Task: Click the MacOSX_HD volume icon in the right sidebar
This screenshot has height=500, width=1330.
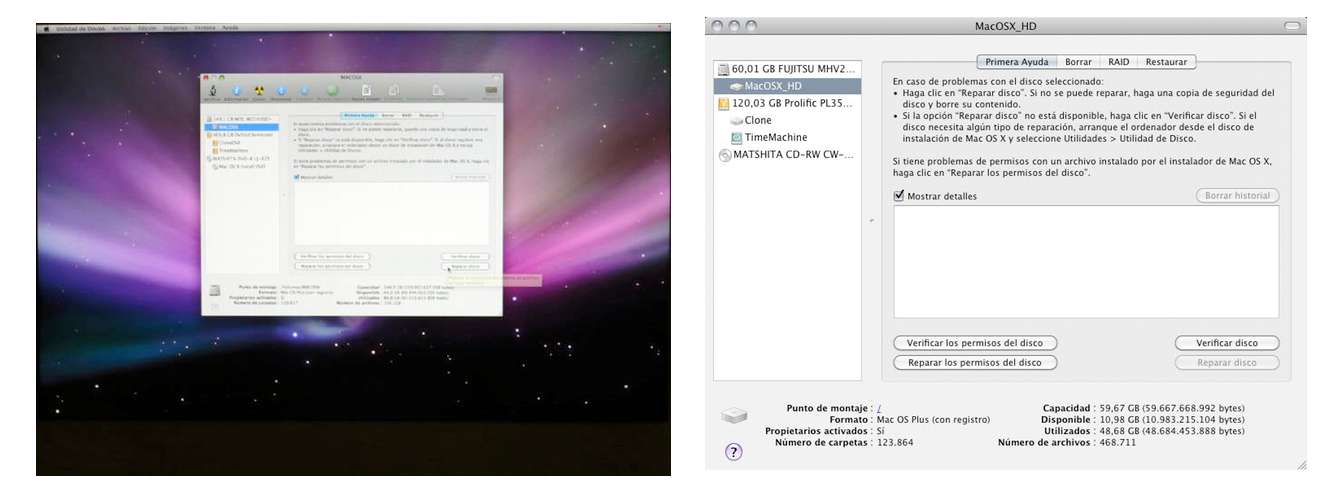Action: (736, 86)
